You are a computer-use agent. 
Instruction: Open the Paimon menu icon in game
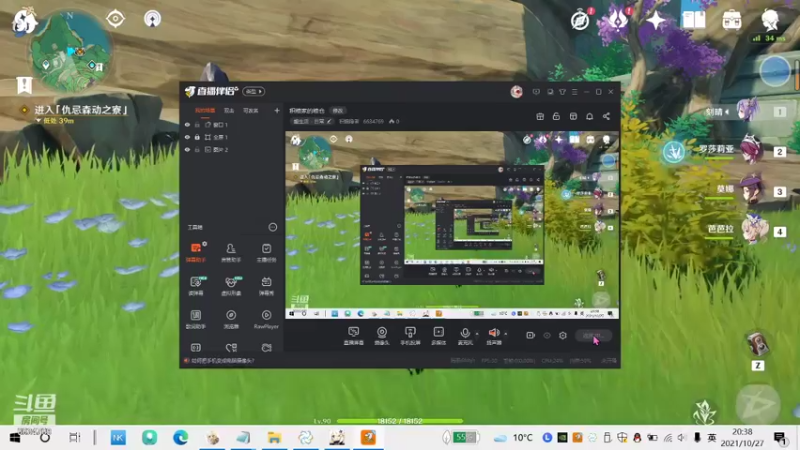pyautogui.click(x=23, y=21)
